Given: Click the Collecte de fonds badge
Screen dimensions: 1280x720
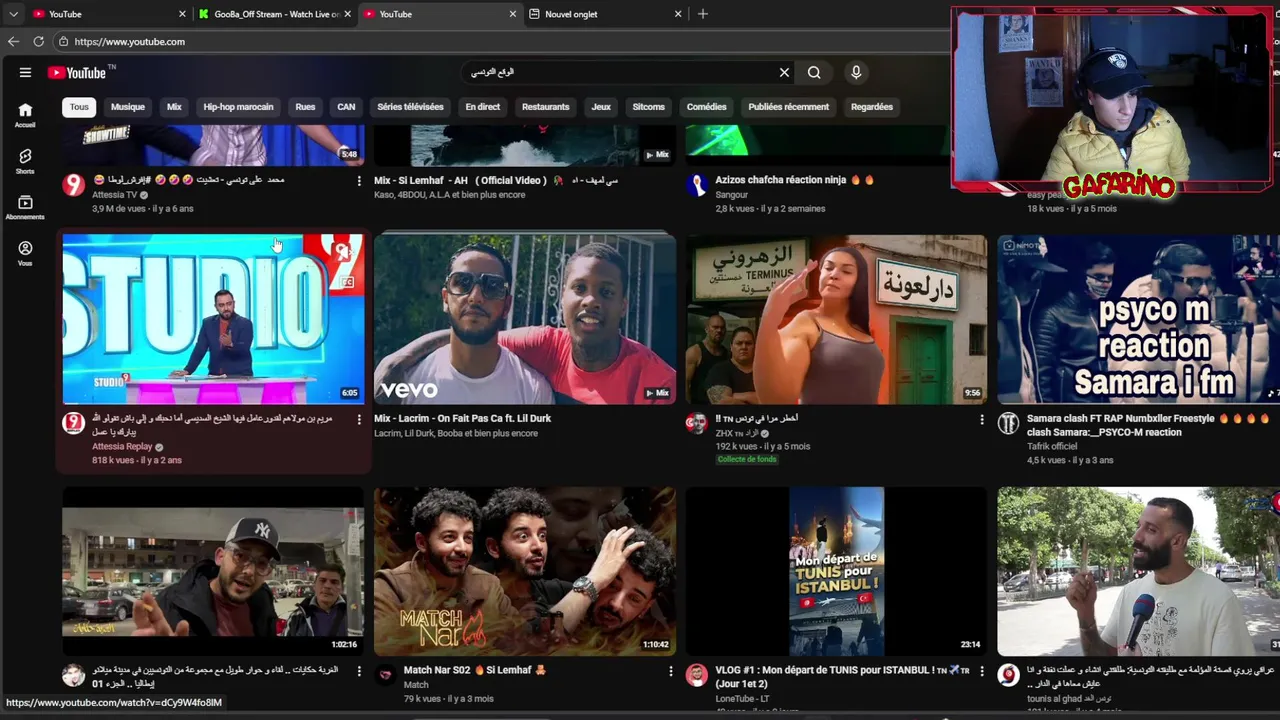Looking at the screenshot, I should (747, 460).
